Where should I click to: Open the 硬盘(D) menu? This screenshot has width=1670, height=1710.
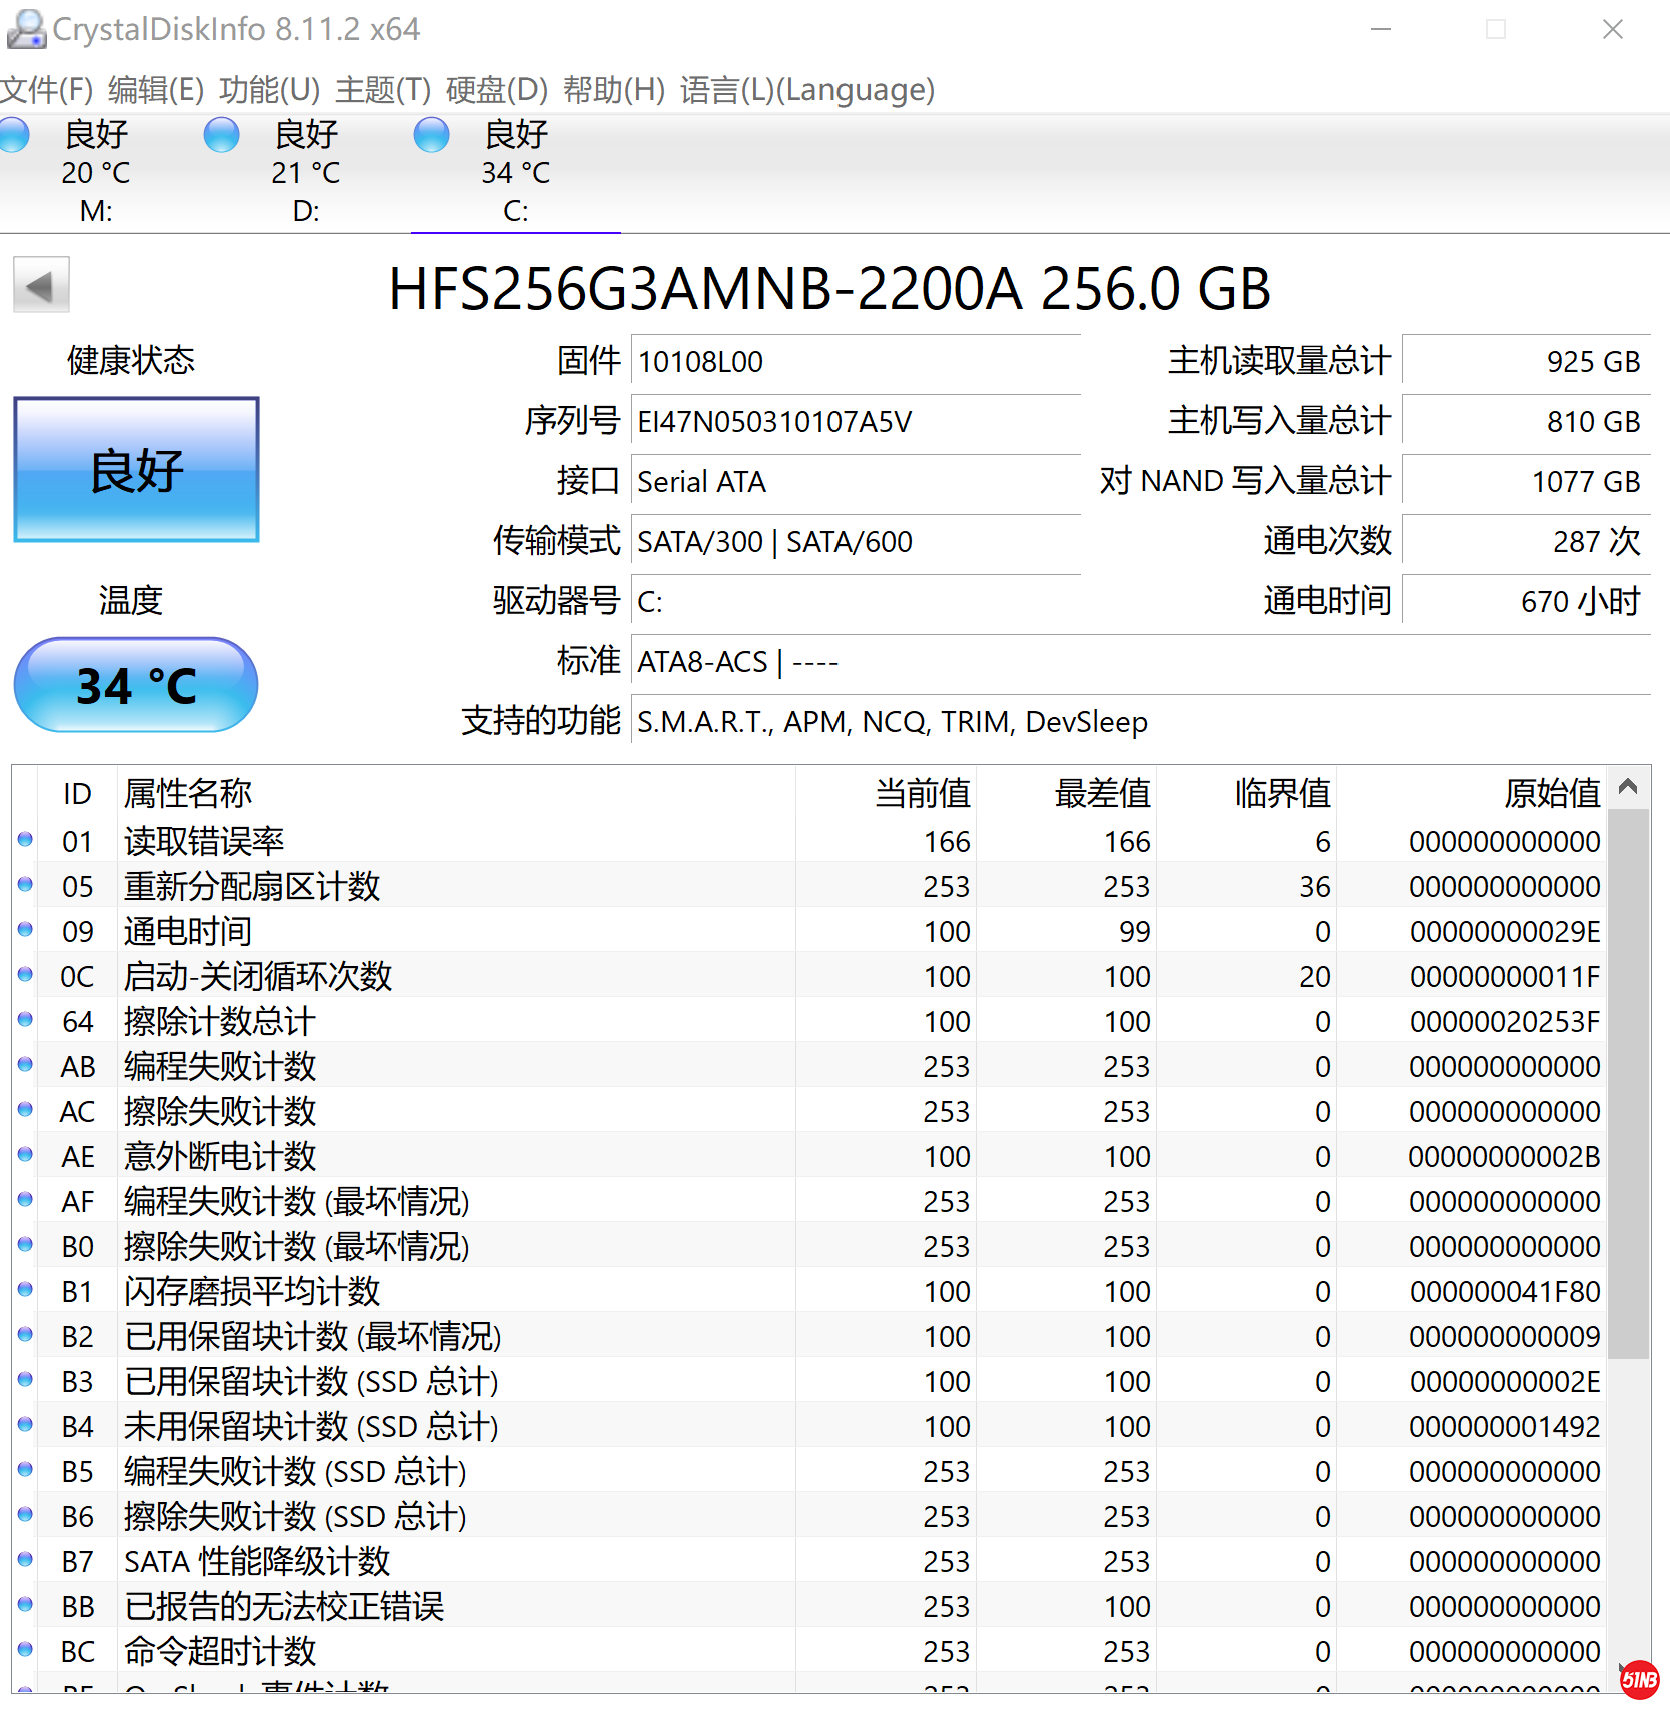pyautogui.click(x=497, y=90)
